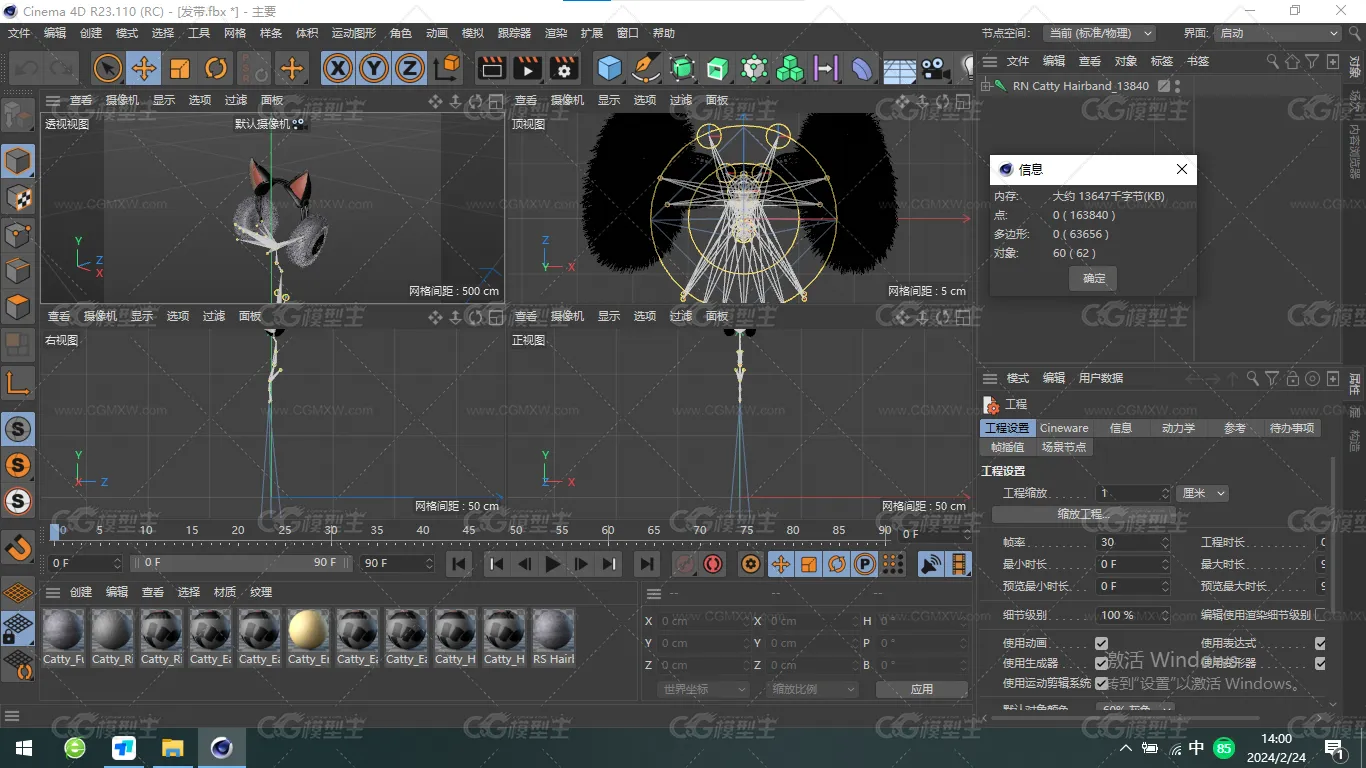1366x768 pixels.
Task: Activate the Scale tool
Action: [x=180, y=68]
